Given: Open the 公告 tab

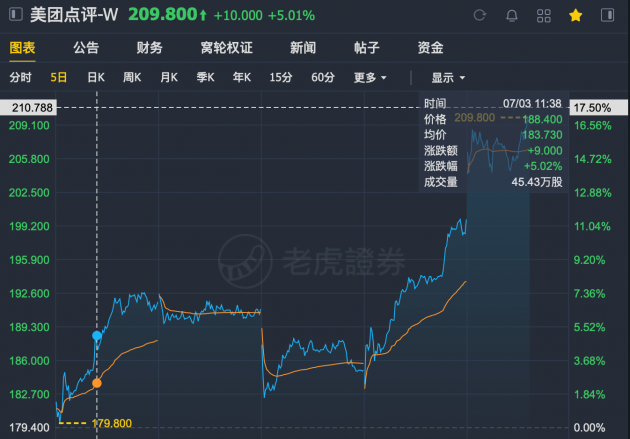Looking at the screenshot, I should point(86,48).
